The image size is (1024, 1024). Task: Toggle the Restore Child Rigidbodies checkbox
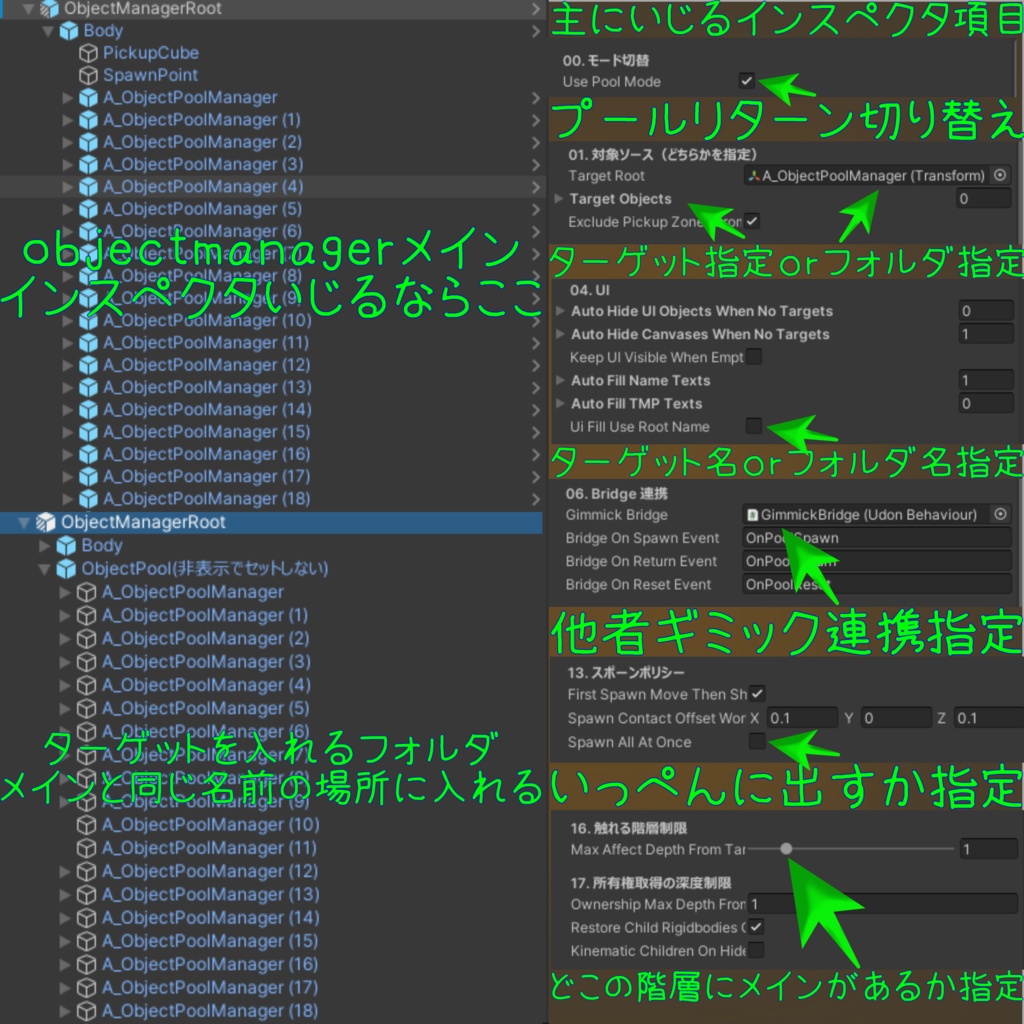point(756,927)
